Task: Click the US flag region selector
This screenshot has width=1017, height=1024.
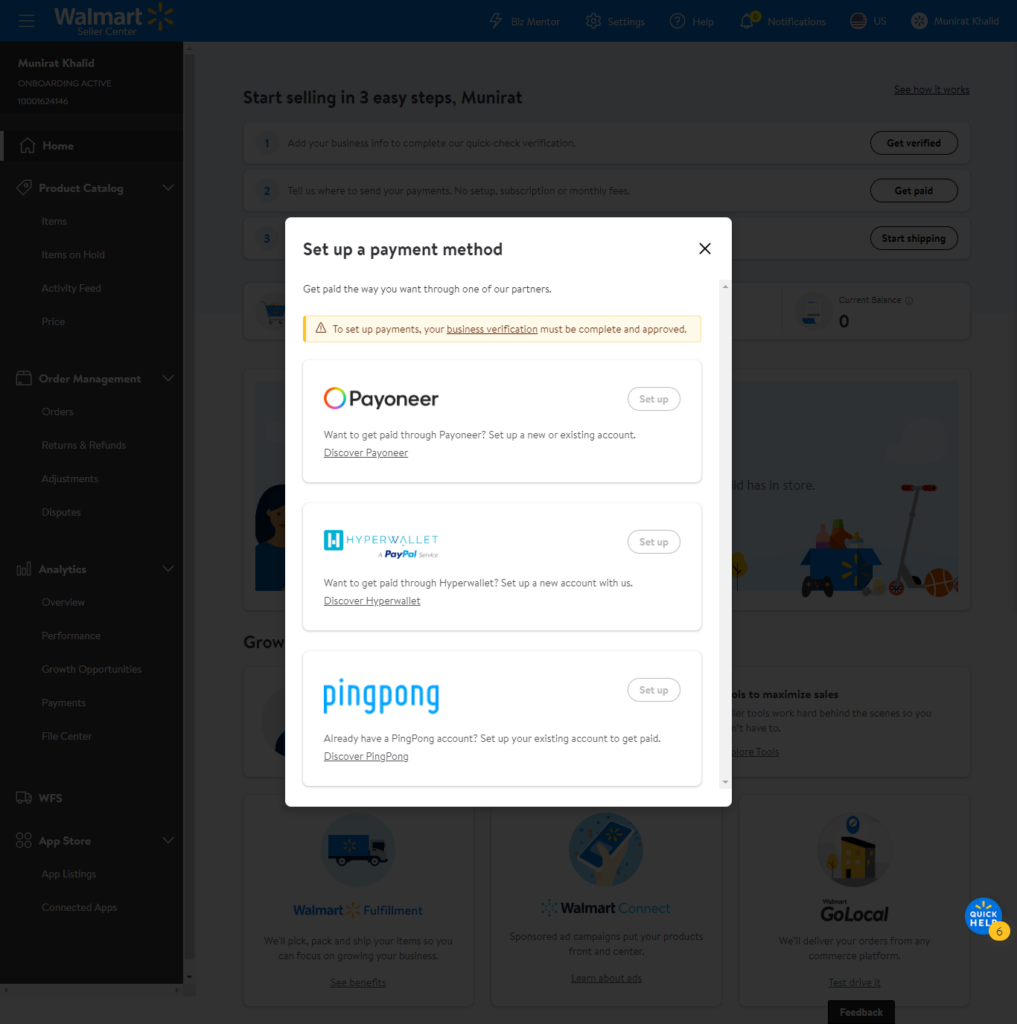Action: (857, 21)
